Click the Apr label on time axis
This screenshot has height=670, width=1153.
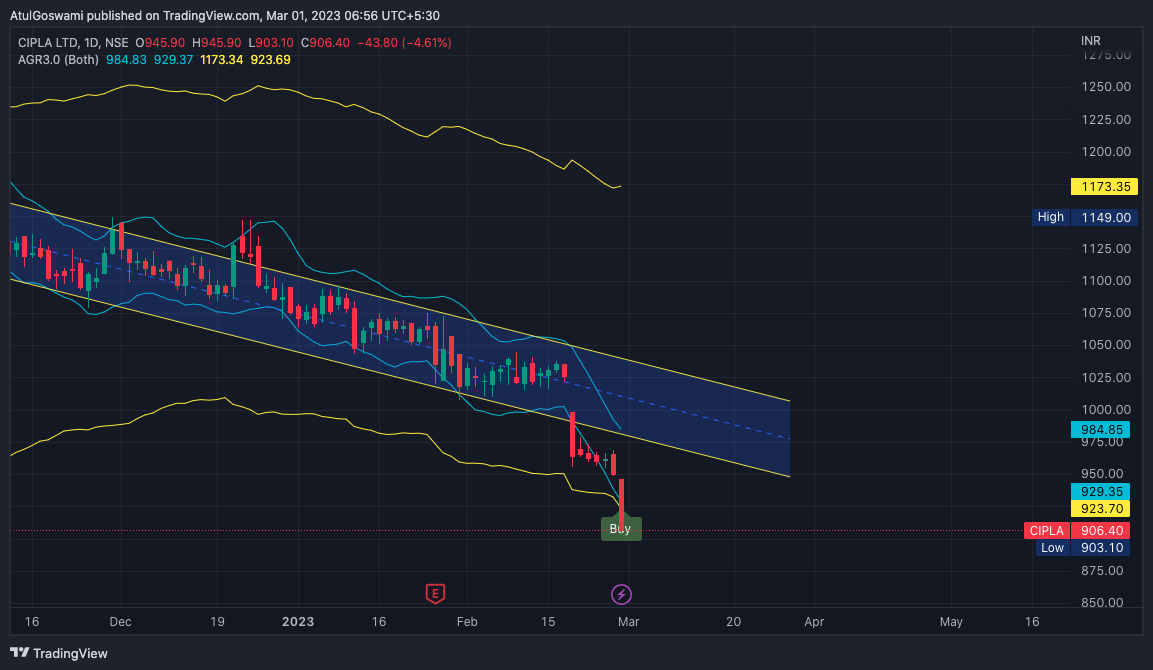tap(814, 621)
